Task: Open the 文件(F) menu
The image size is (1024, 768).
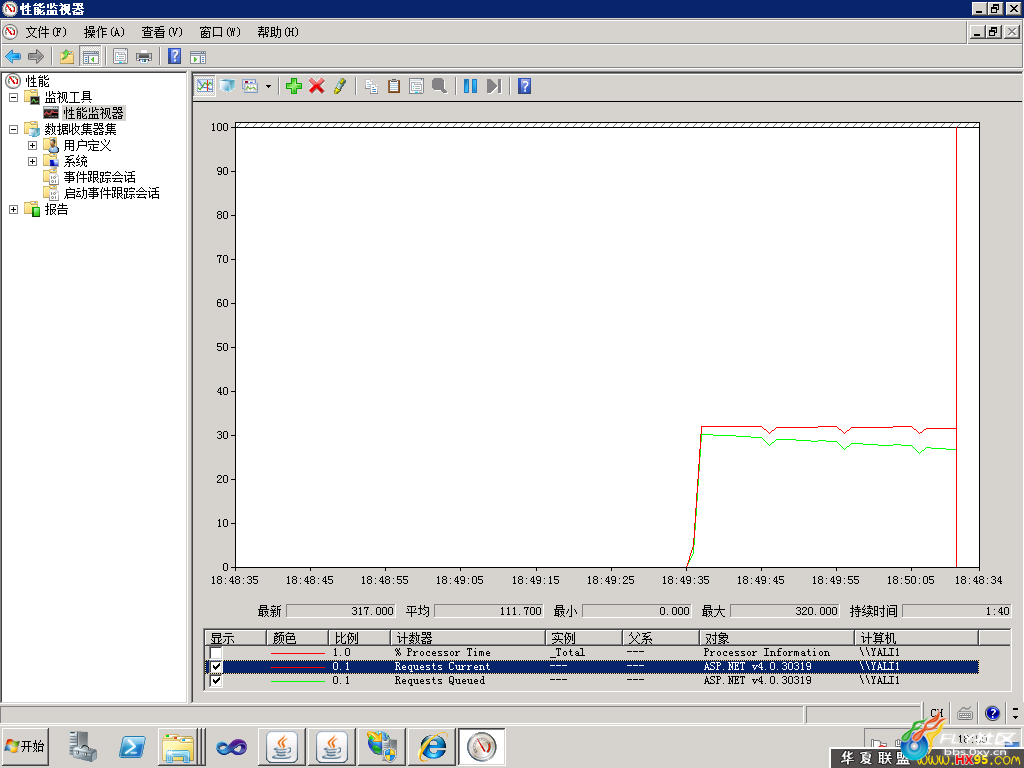Action: coord(46,32)
